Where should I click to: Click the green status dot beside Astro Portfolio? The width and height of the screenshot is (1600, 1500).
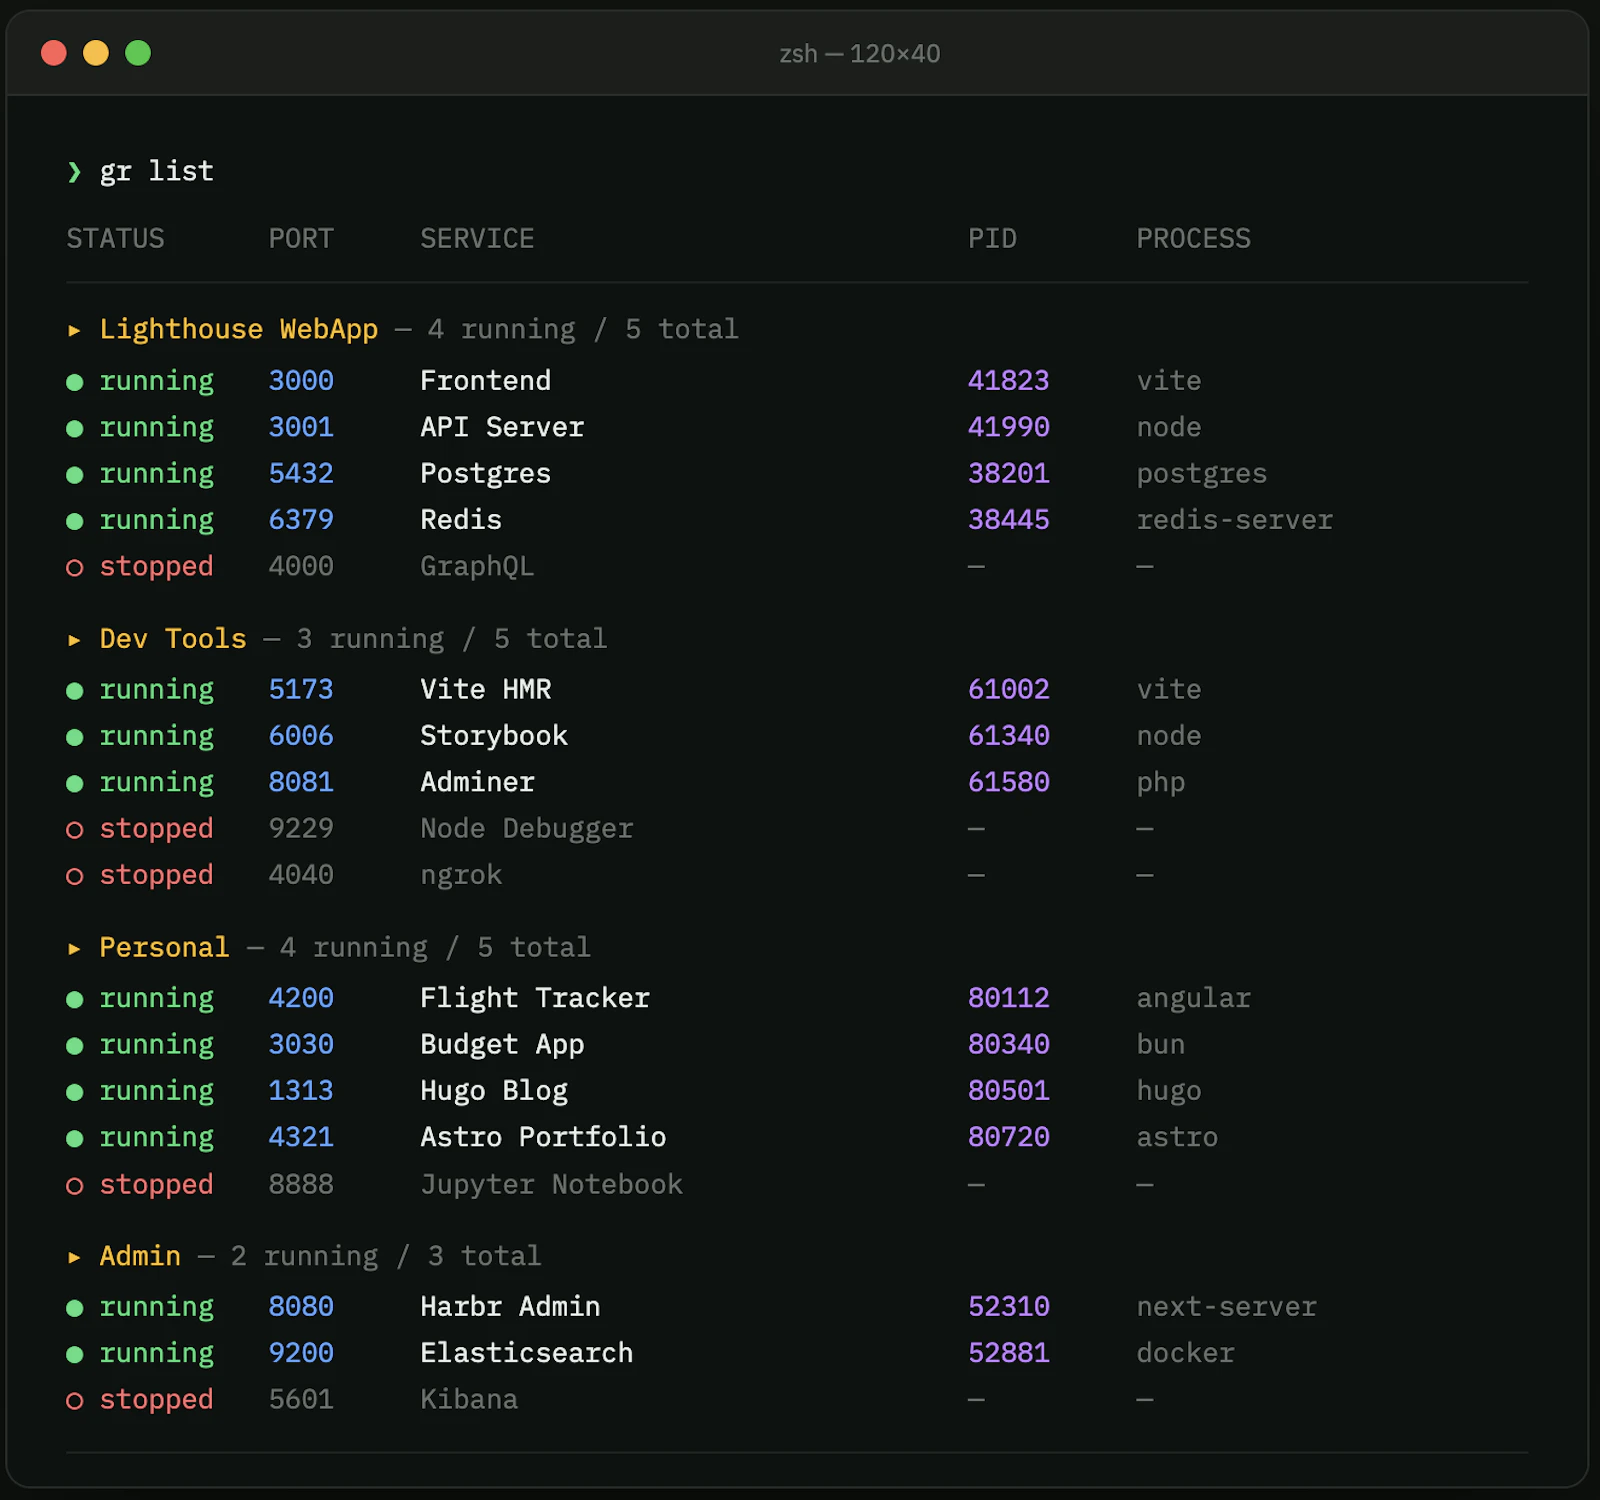tap(74, 1139)
